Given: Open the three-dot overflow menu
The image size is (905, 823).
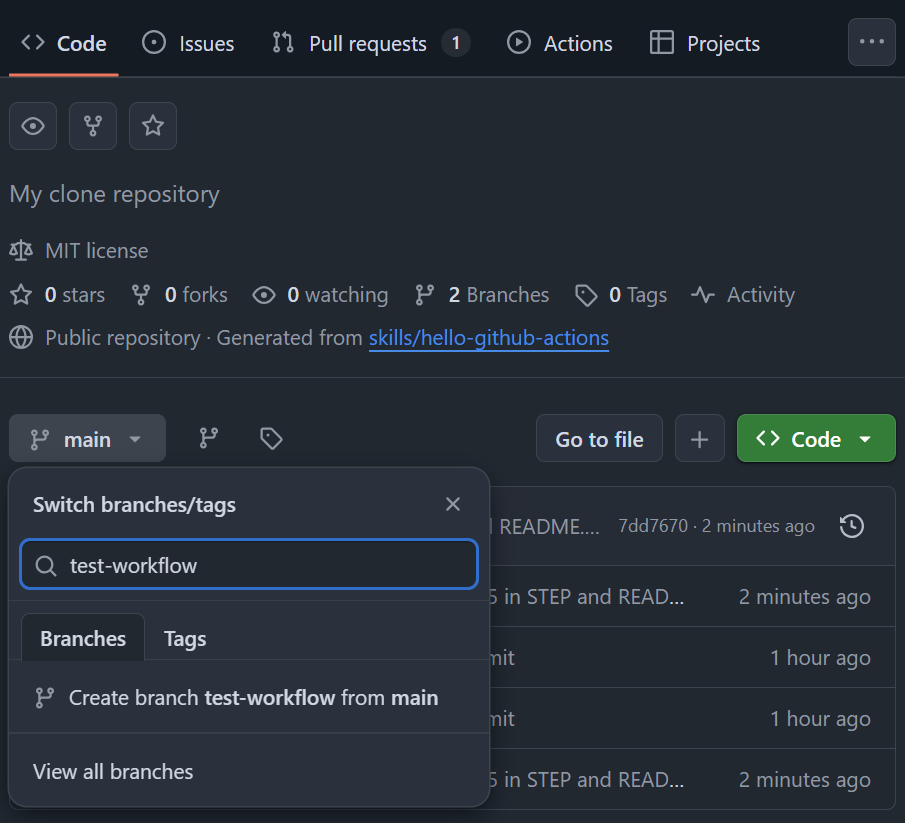Looking at the screenshot, I should click(871, 42).
